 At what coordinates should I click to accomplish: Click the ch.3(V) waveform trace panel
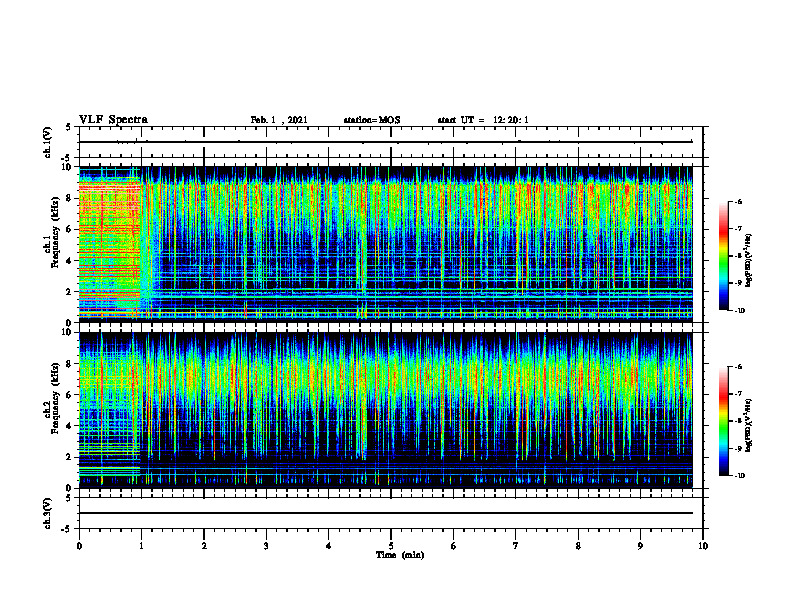coord(391,513)
